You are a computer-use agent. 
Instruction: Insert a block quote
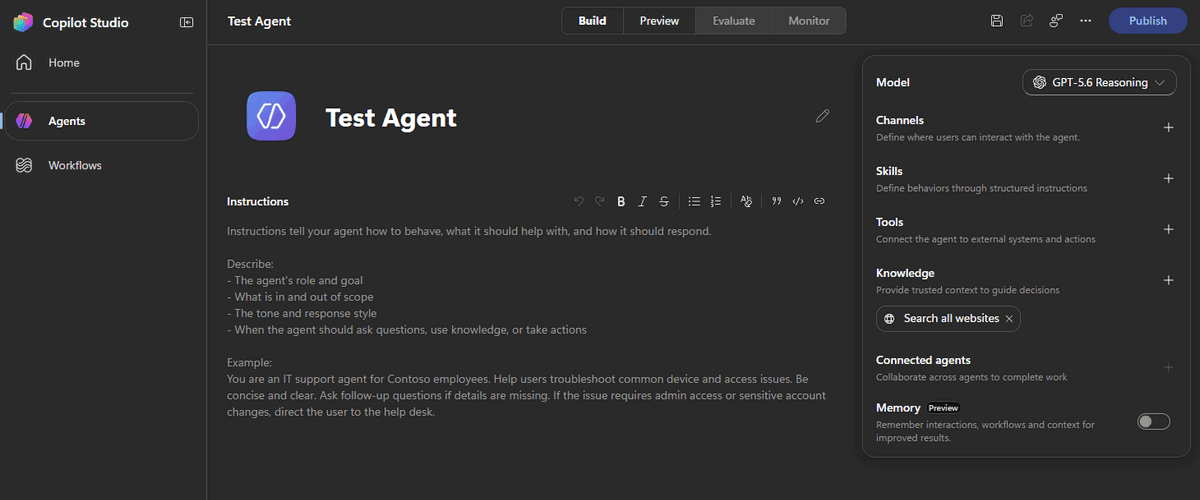point(777,201)
